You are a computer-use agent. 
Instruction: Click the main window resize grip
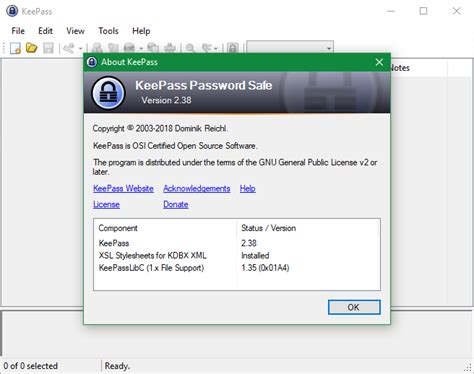click(x=468, y=367)
